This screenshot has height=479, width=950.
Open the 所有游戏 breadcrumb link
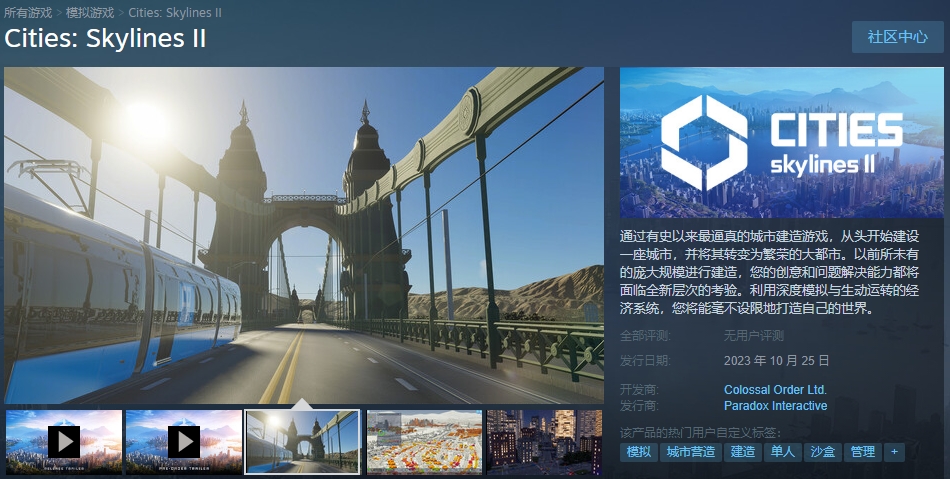click(x=28, y=12)
